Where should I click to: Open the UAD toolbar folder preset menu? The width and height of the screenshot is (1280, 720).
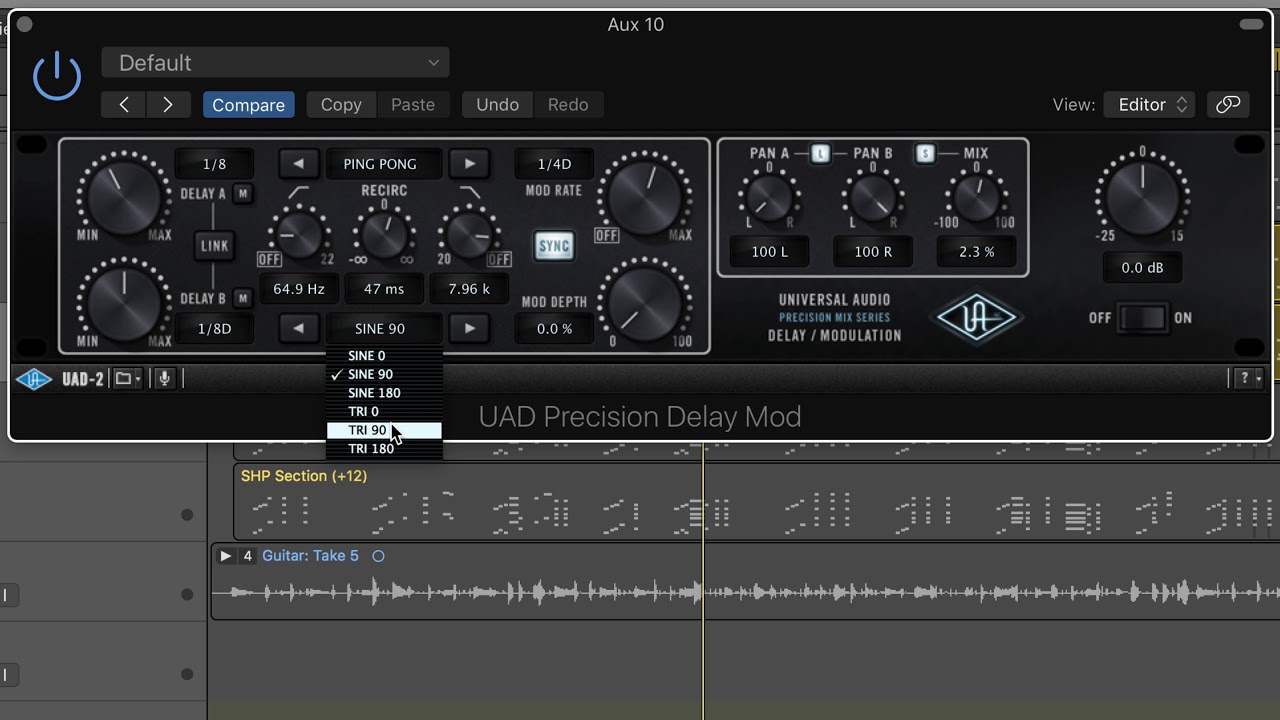[127, 379]
